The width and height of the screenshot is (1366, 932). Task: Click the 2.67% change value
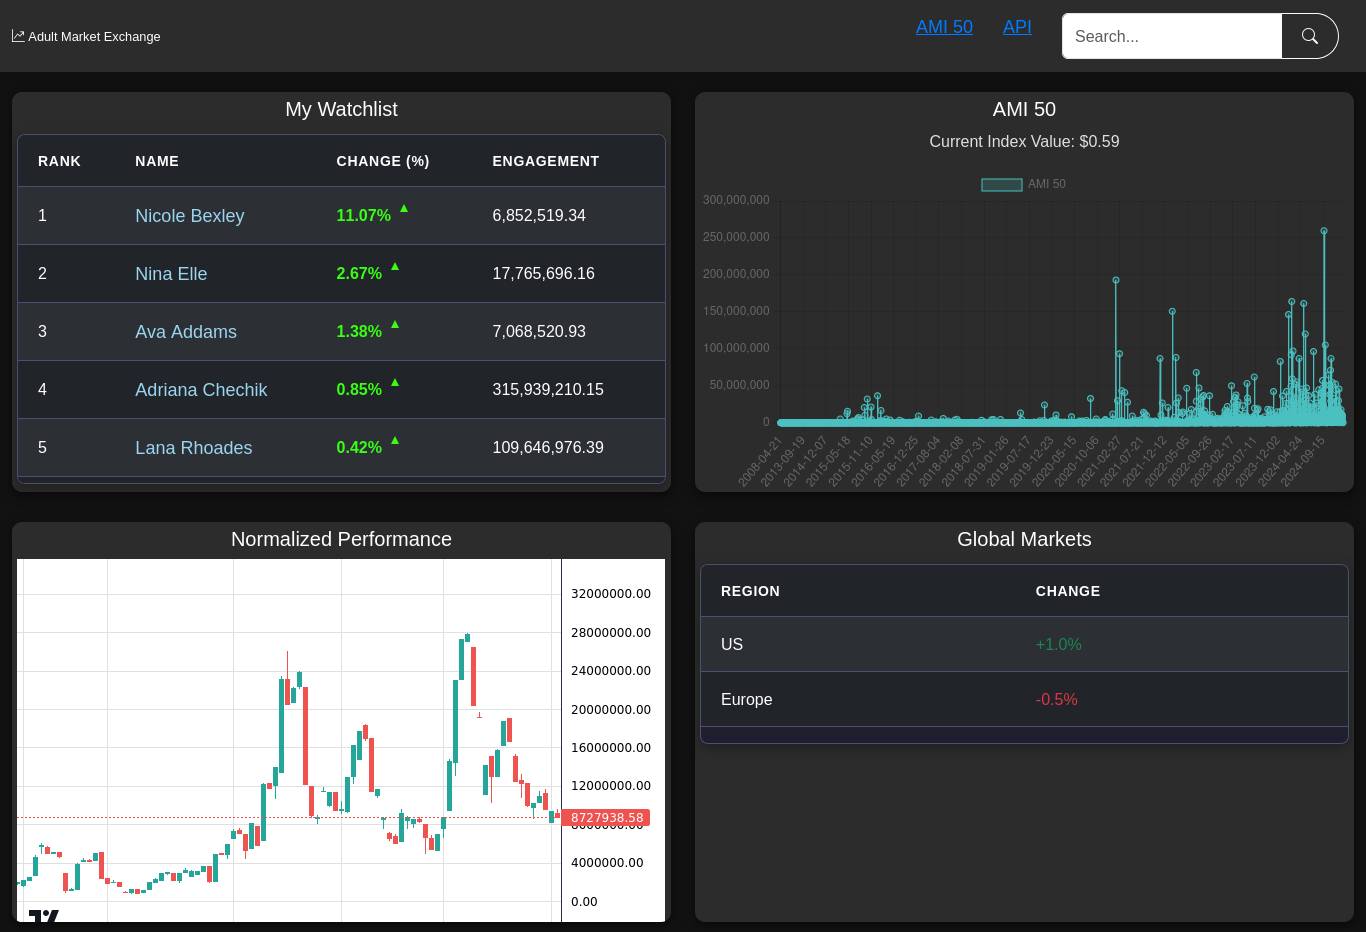(359, 274)
